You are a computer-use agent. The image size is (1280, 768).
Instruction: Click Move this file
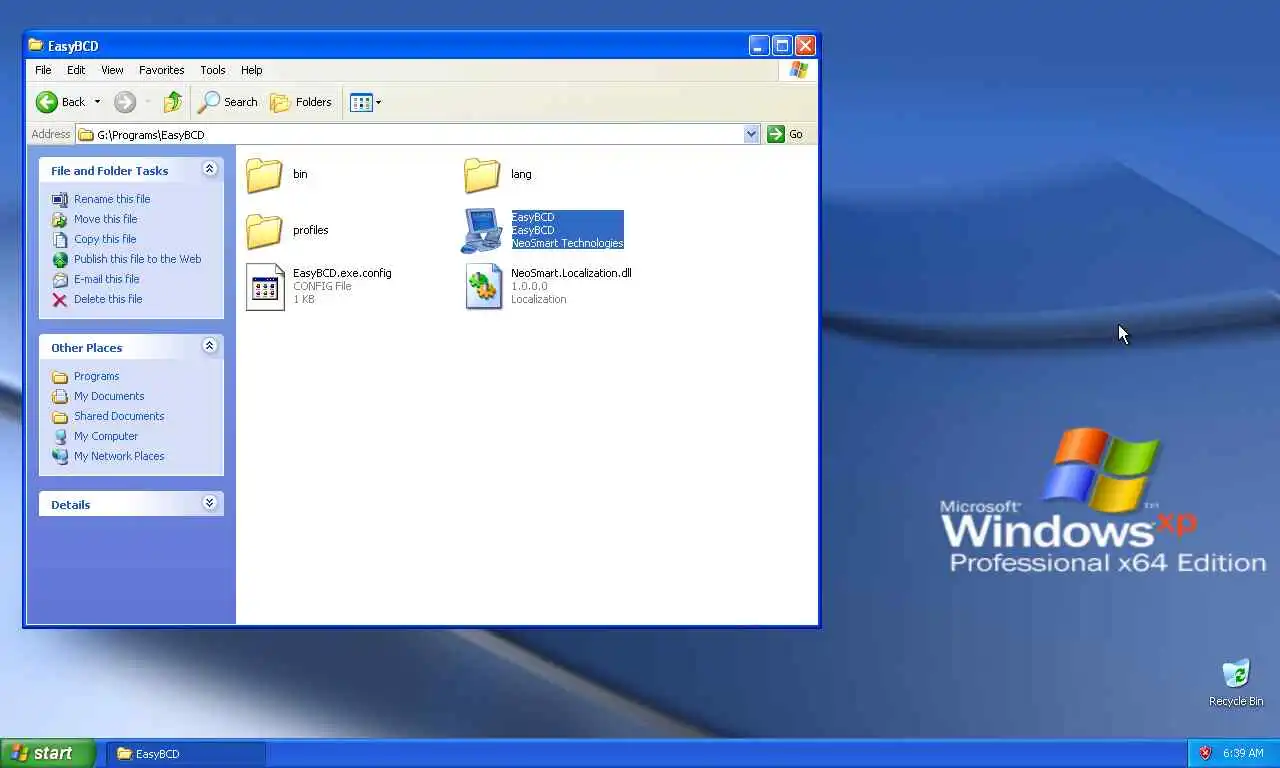105,219
